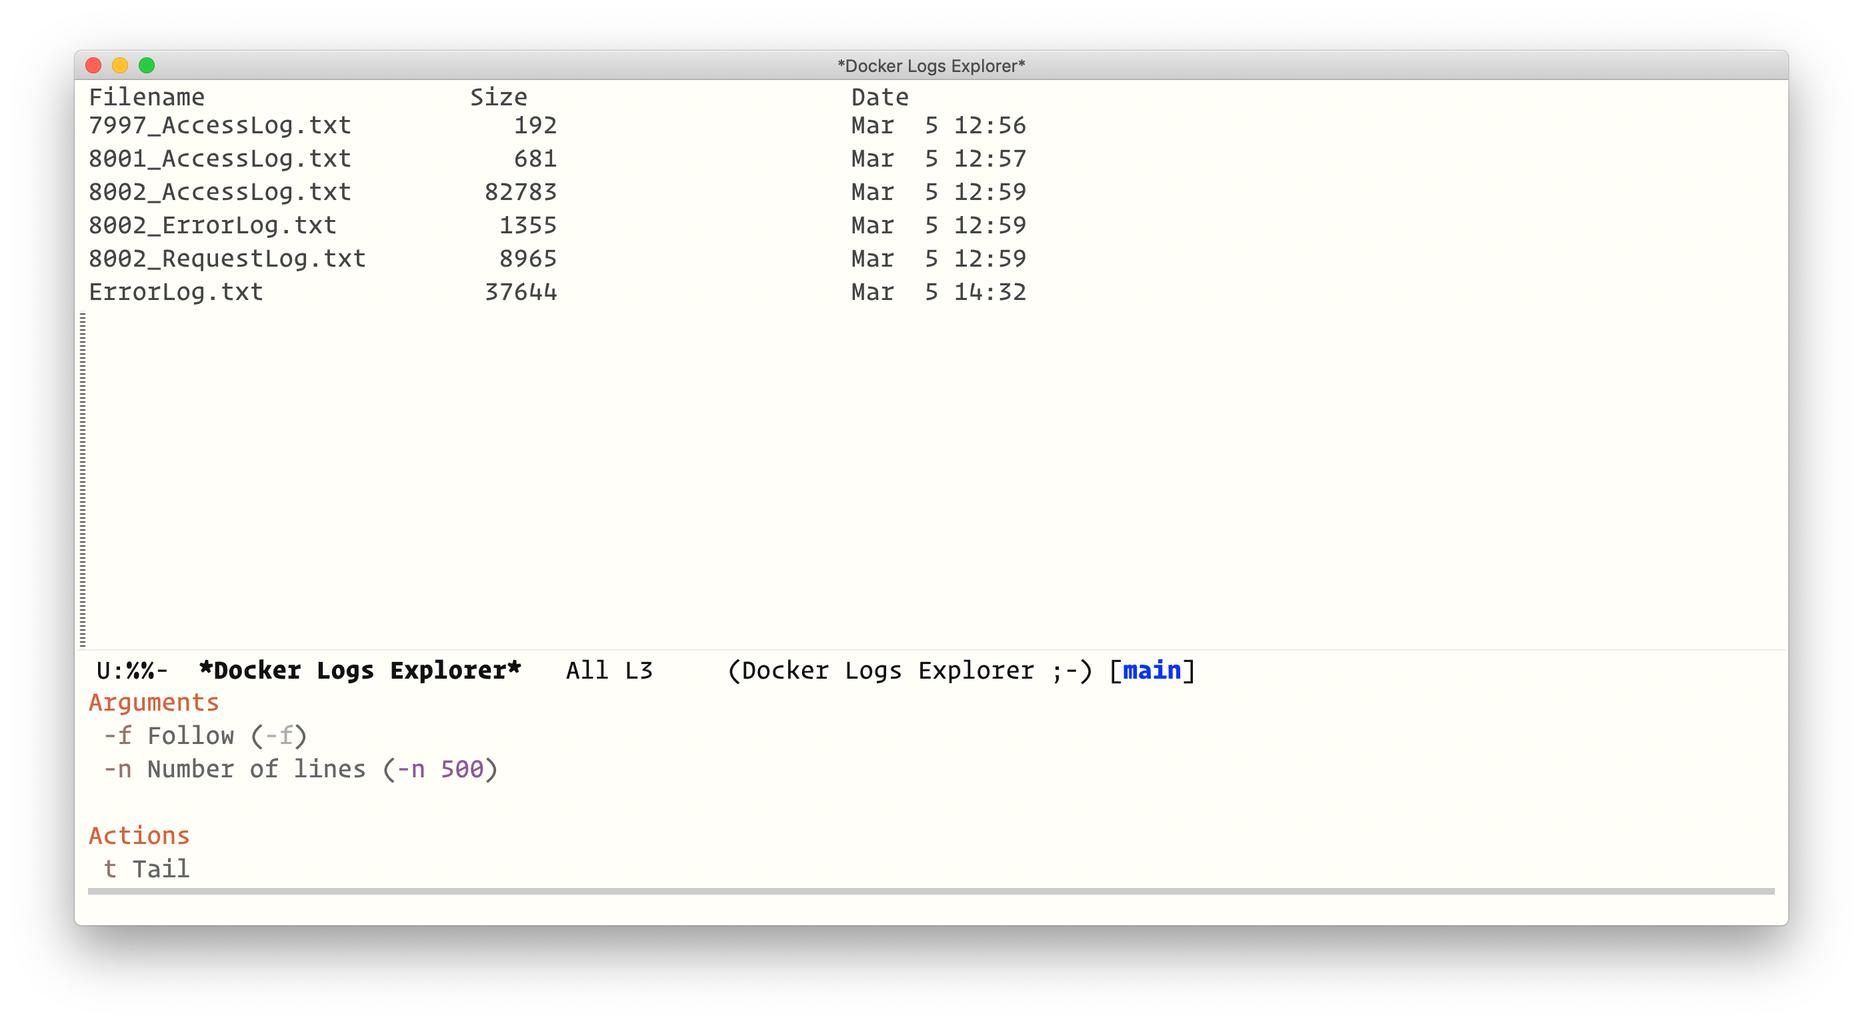Click the All L3 position indicator
The width and height of the screenshot is (1863, 1024).
pos(609,671)
